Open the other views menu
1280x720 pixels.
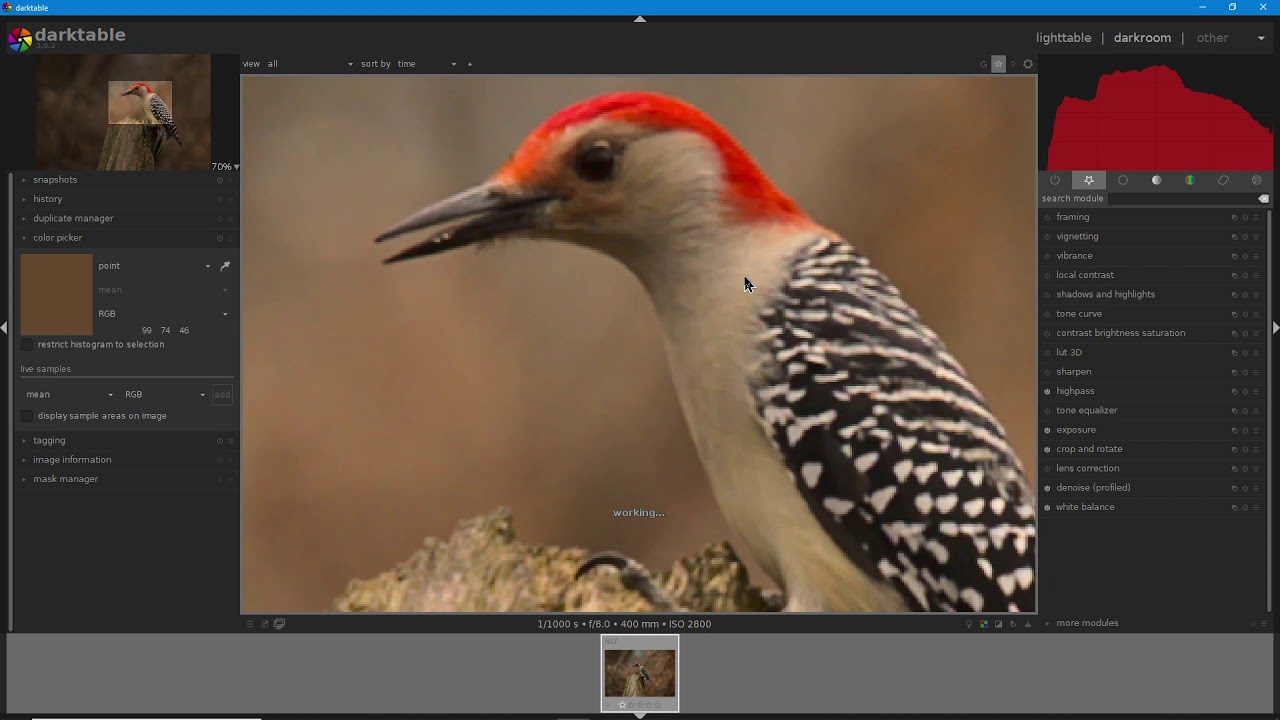pyautogui.click(x=1212, y=38)
